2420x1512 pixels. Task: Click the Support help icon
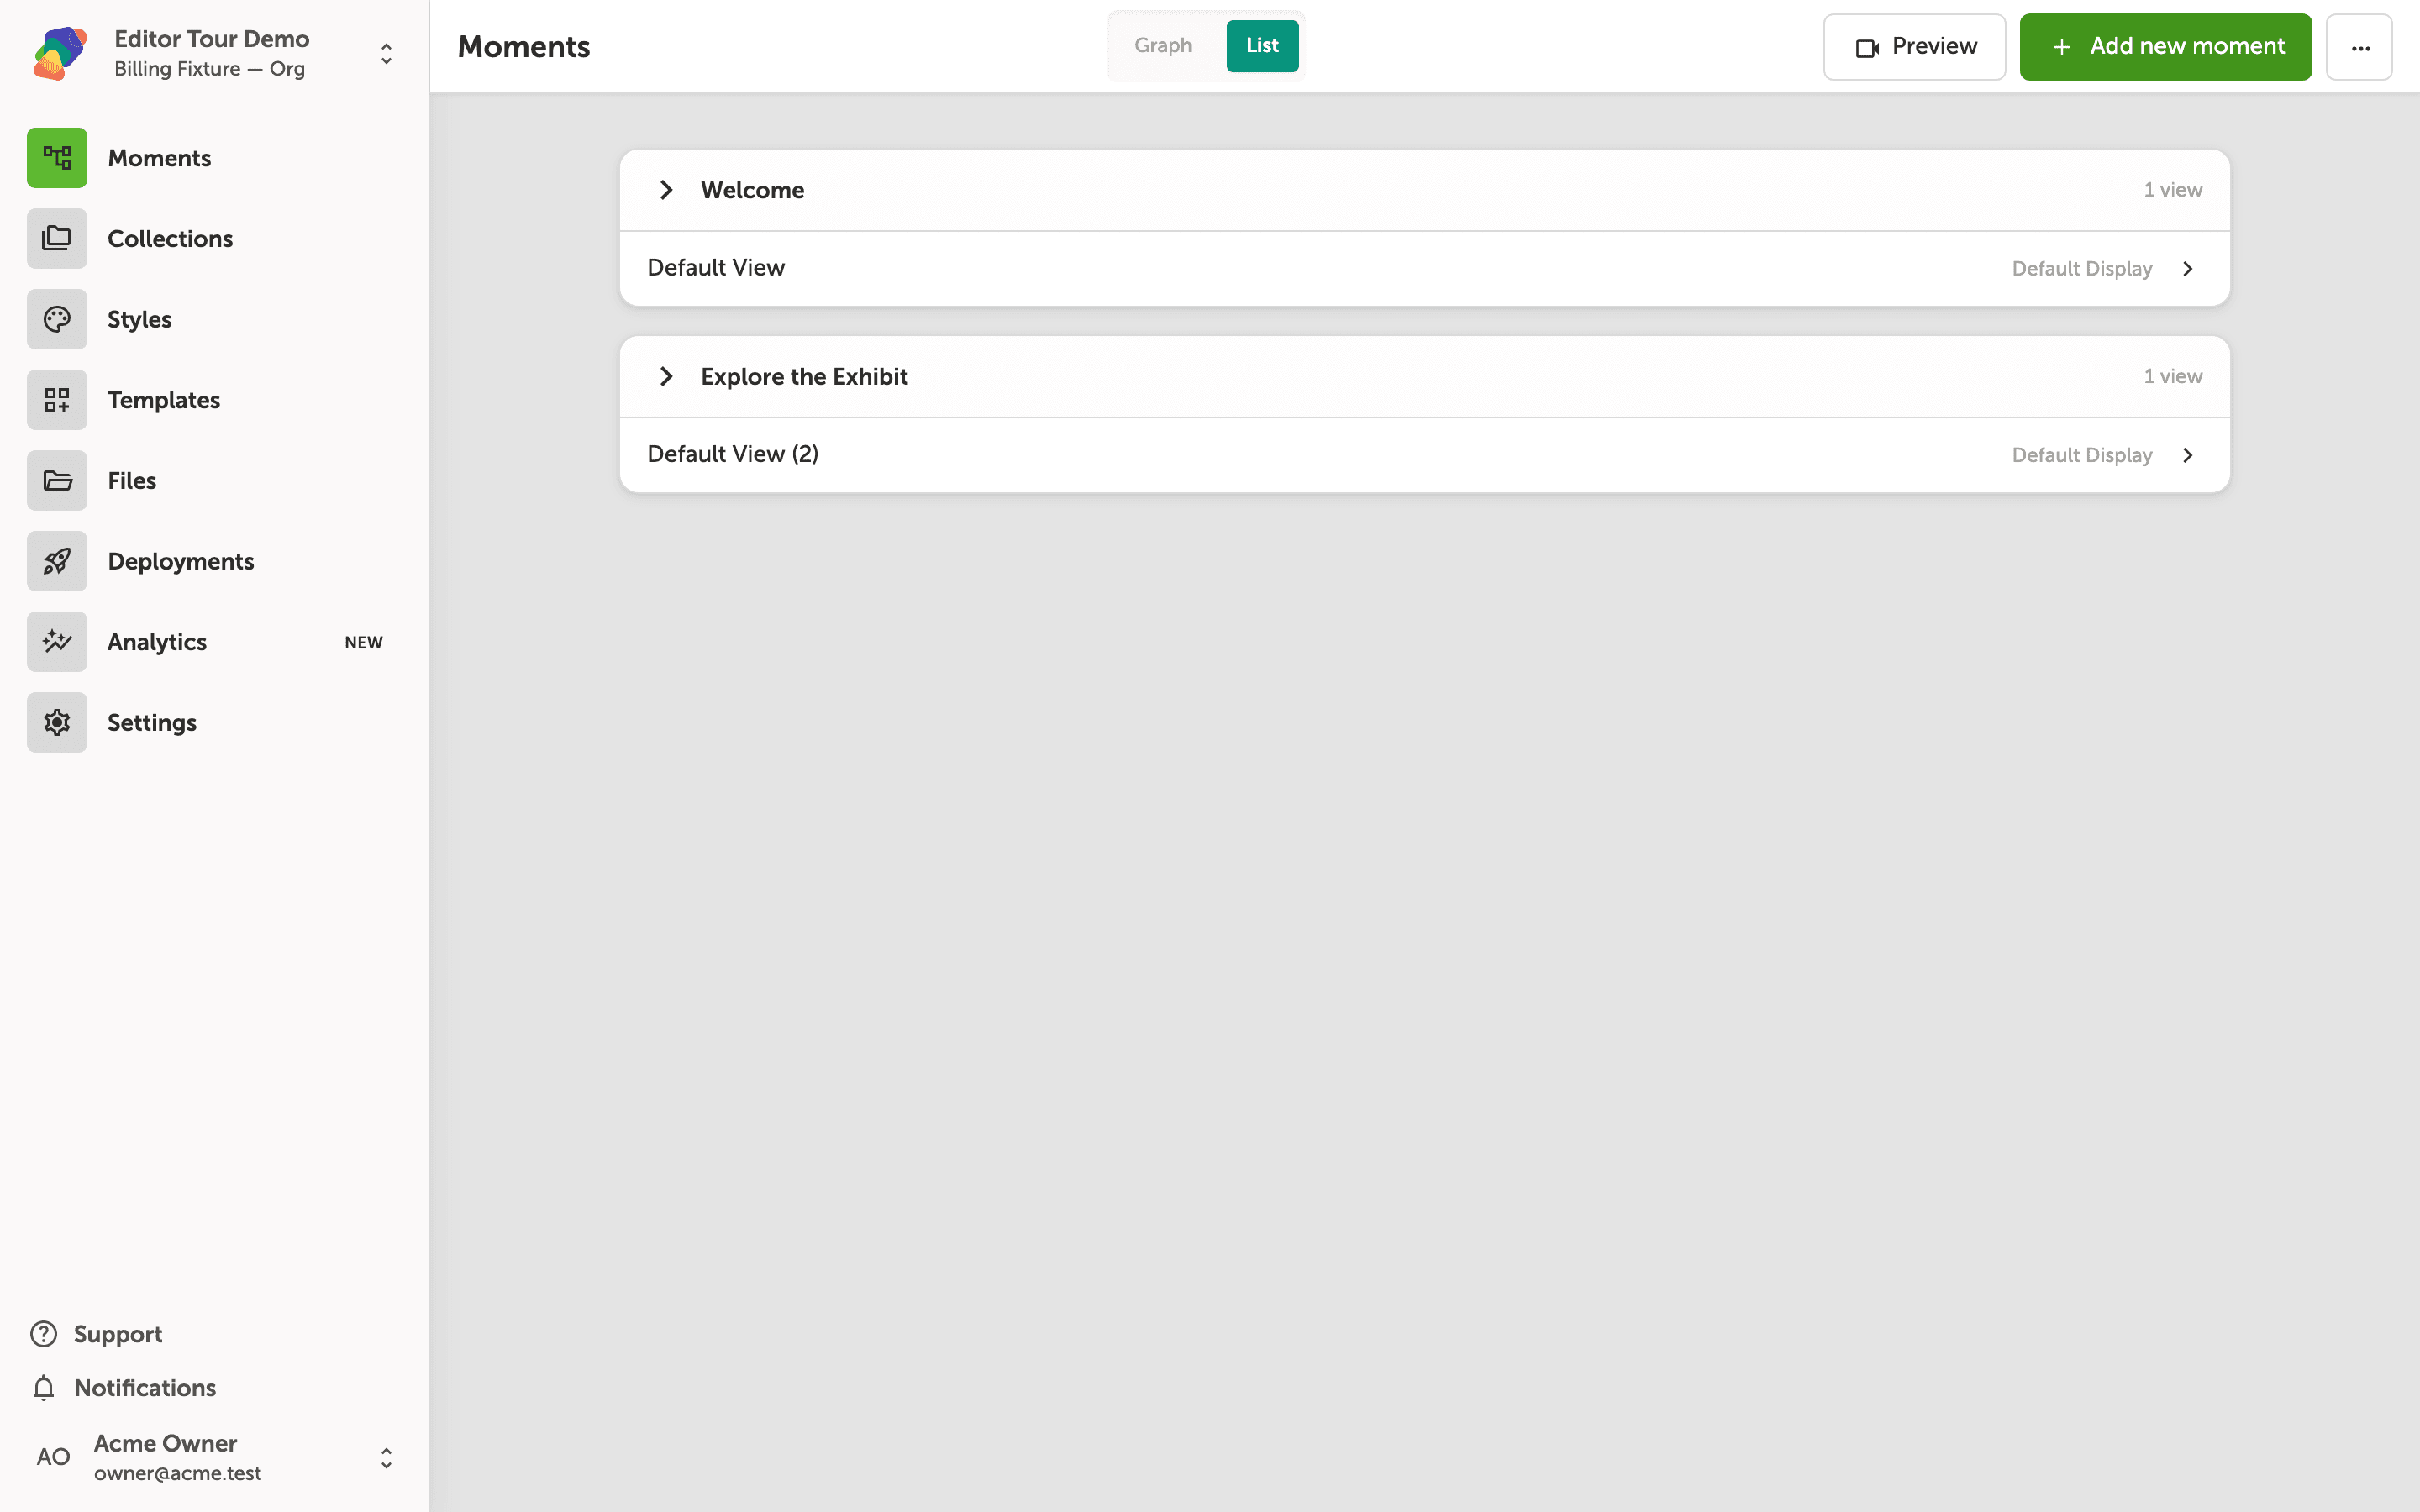(x=44, y=1334)
